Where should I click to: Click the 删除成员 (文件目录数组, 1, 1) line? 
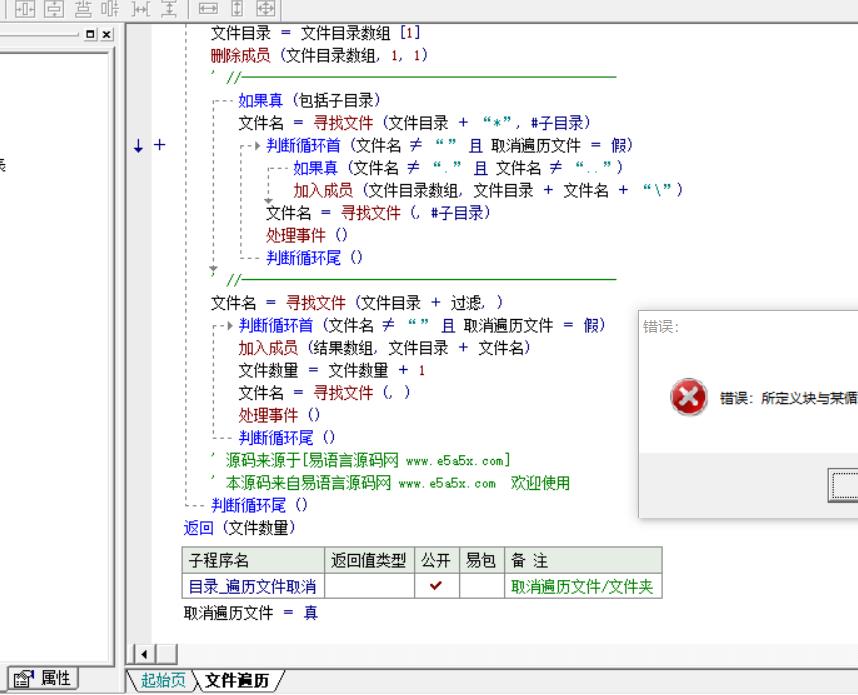pos(319,55)
